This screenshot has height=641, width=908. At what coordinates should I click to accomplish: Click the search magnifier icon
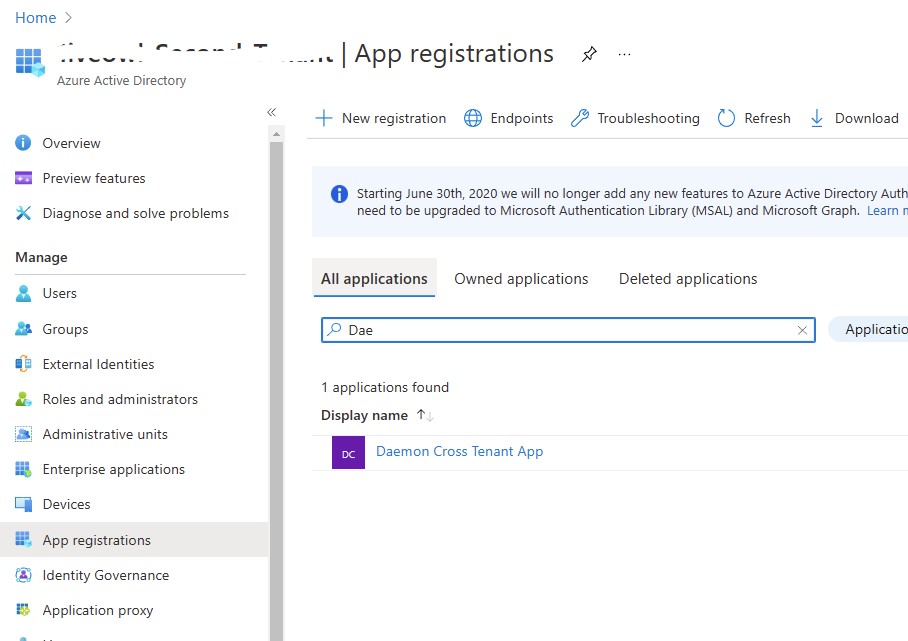click(334, 329)
